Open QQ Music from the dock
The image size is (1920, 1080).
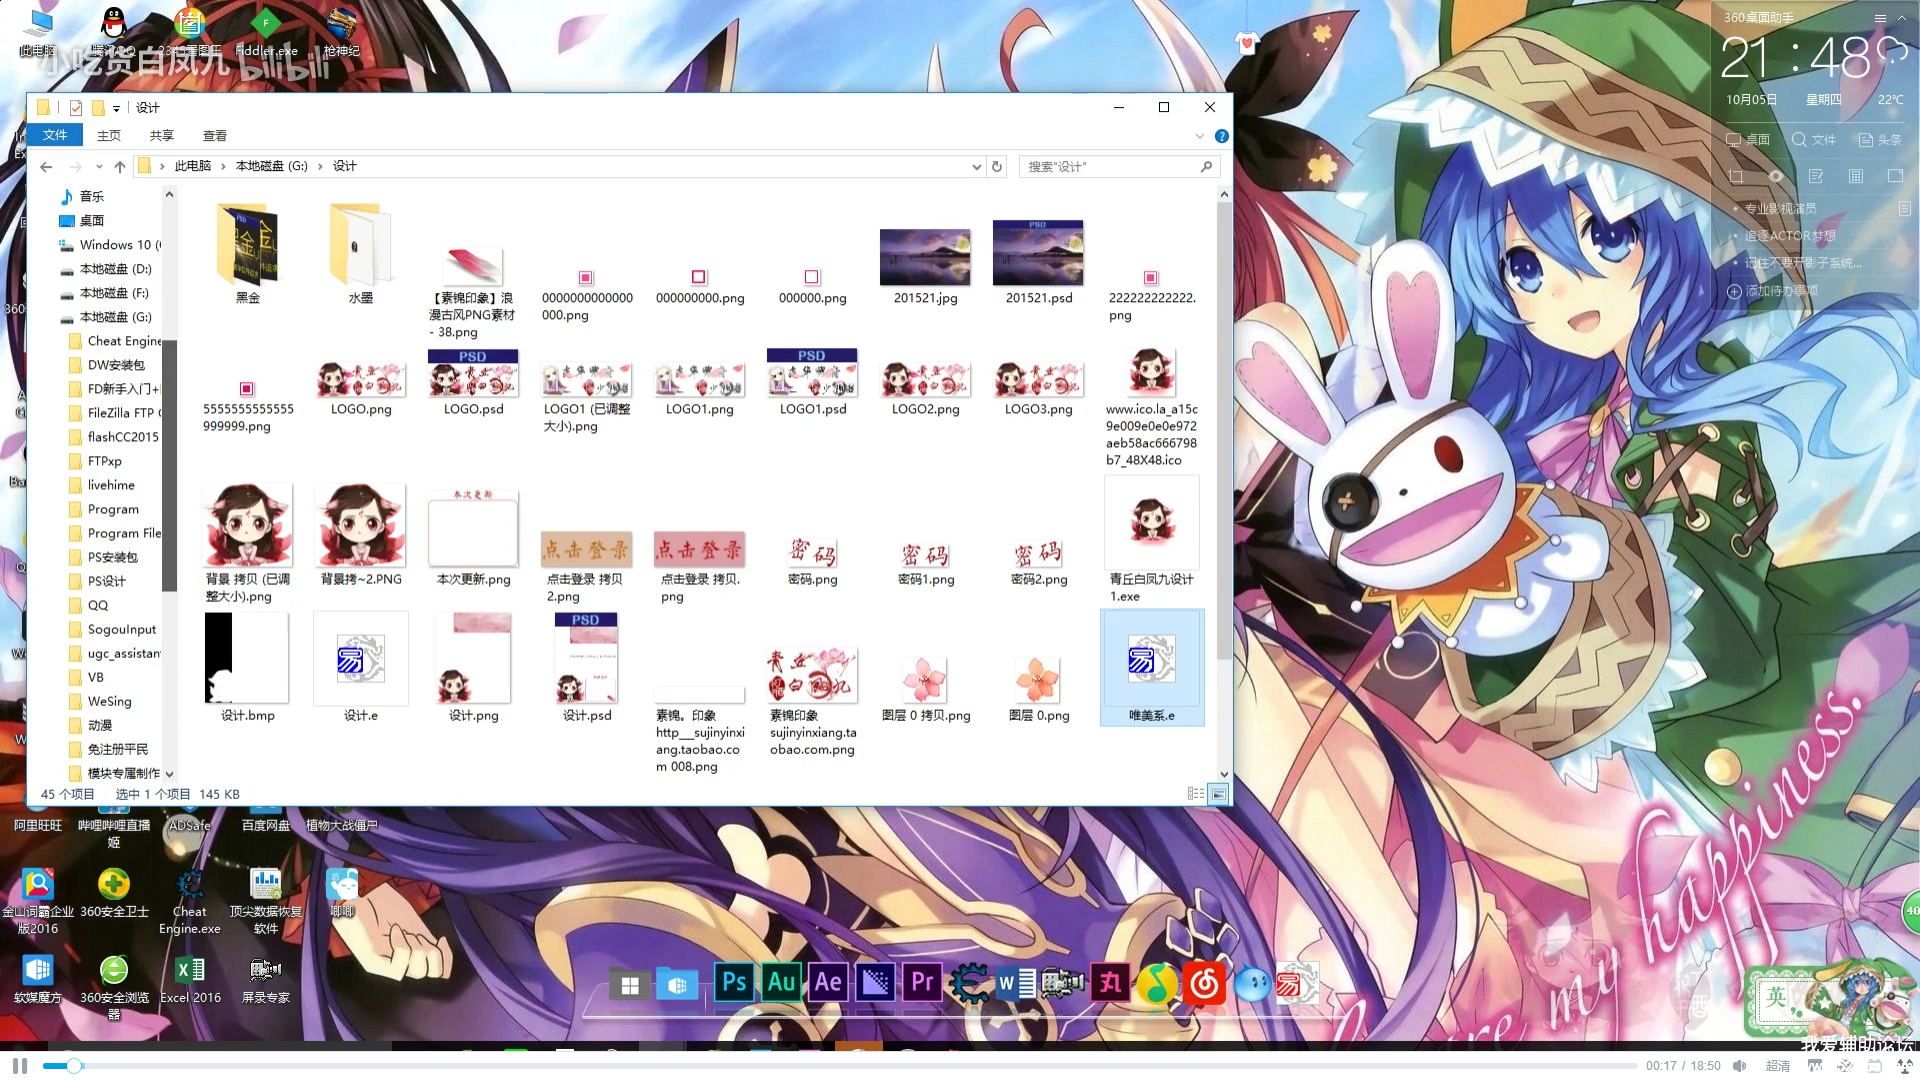click(1157, 985)
